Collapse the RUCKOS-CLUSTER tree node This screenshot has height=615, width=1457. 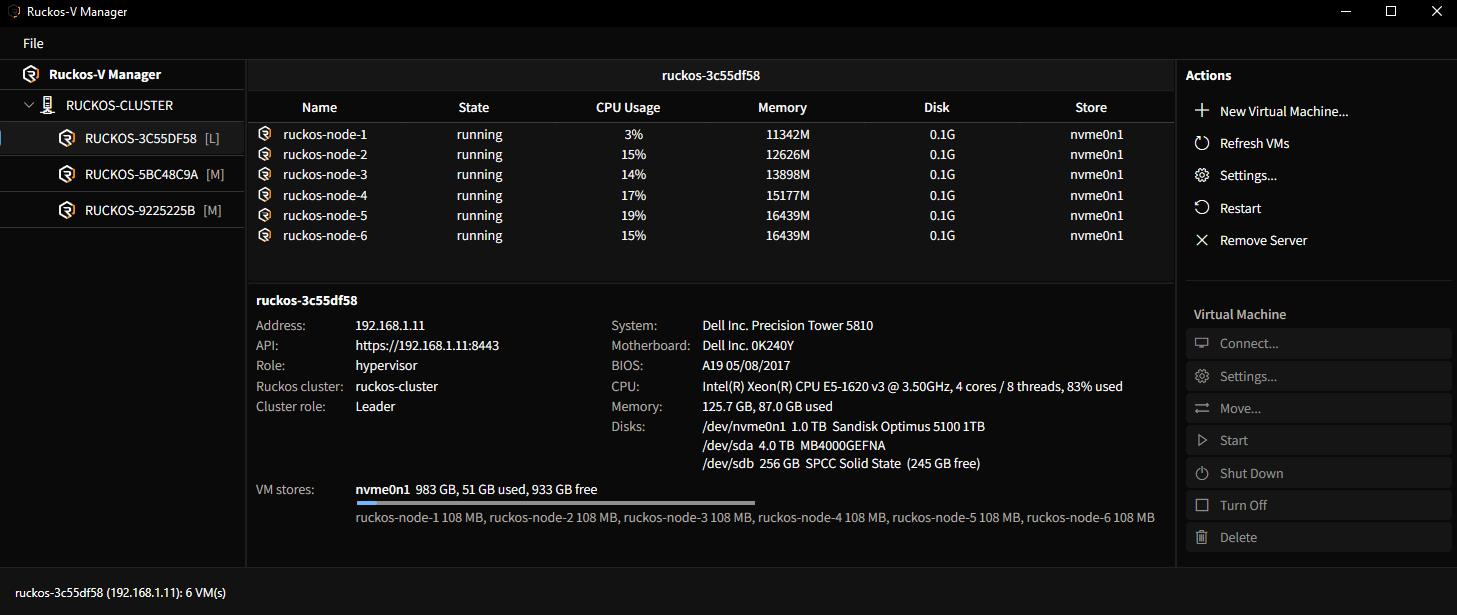tap(30, 105)
